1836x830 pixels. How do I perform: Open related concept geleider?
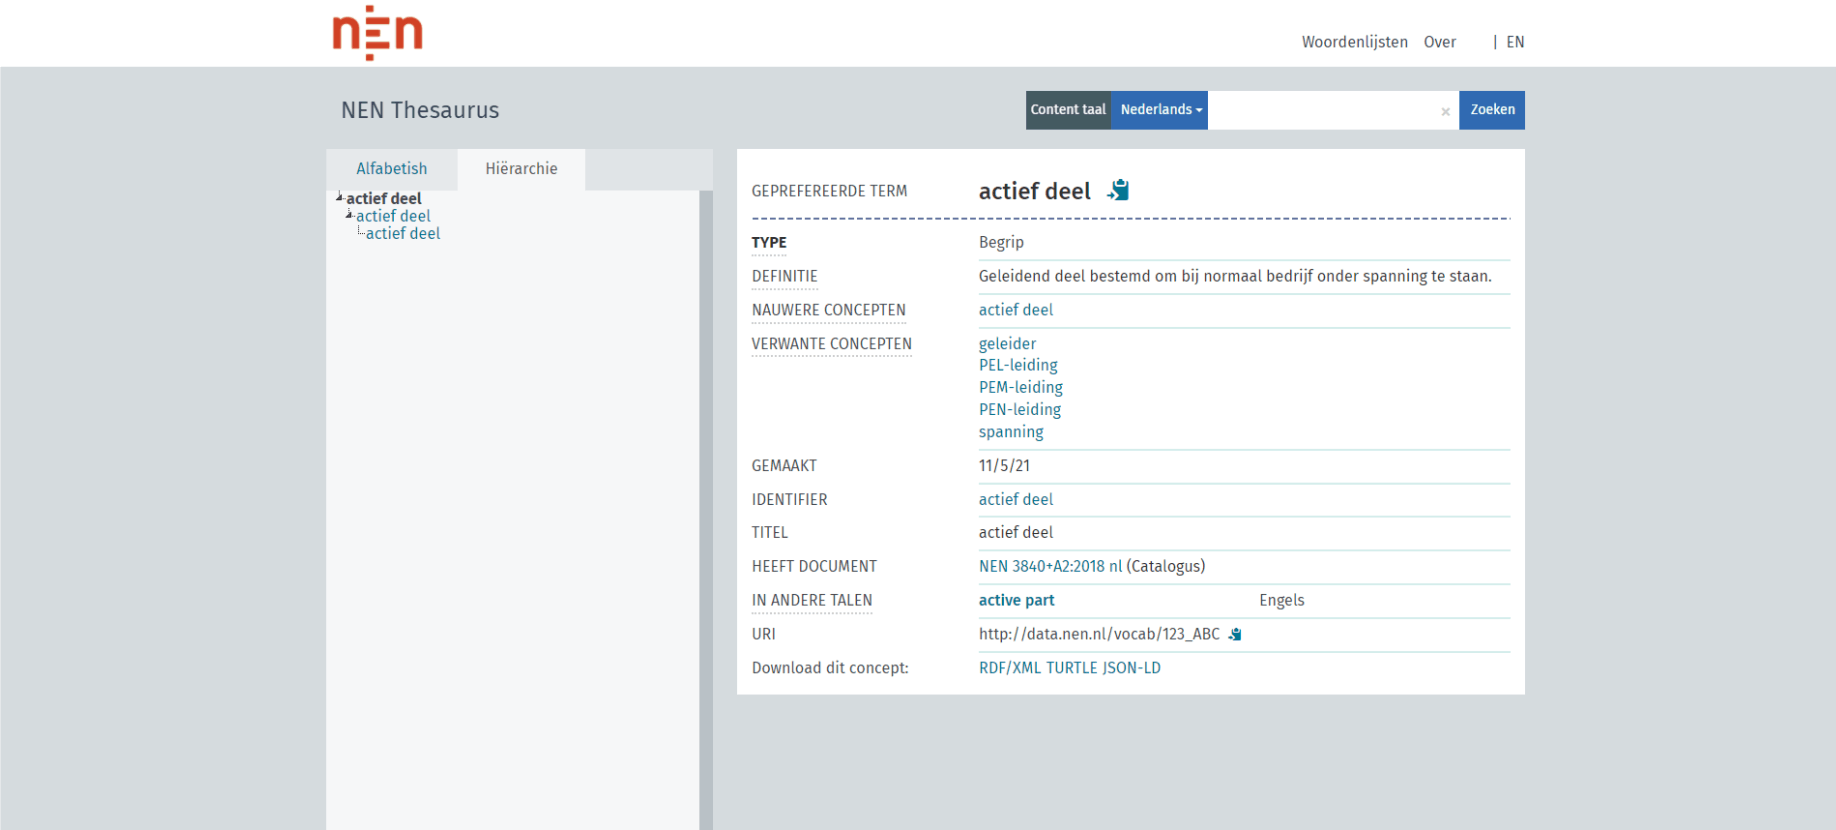click(1007, 344)
